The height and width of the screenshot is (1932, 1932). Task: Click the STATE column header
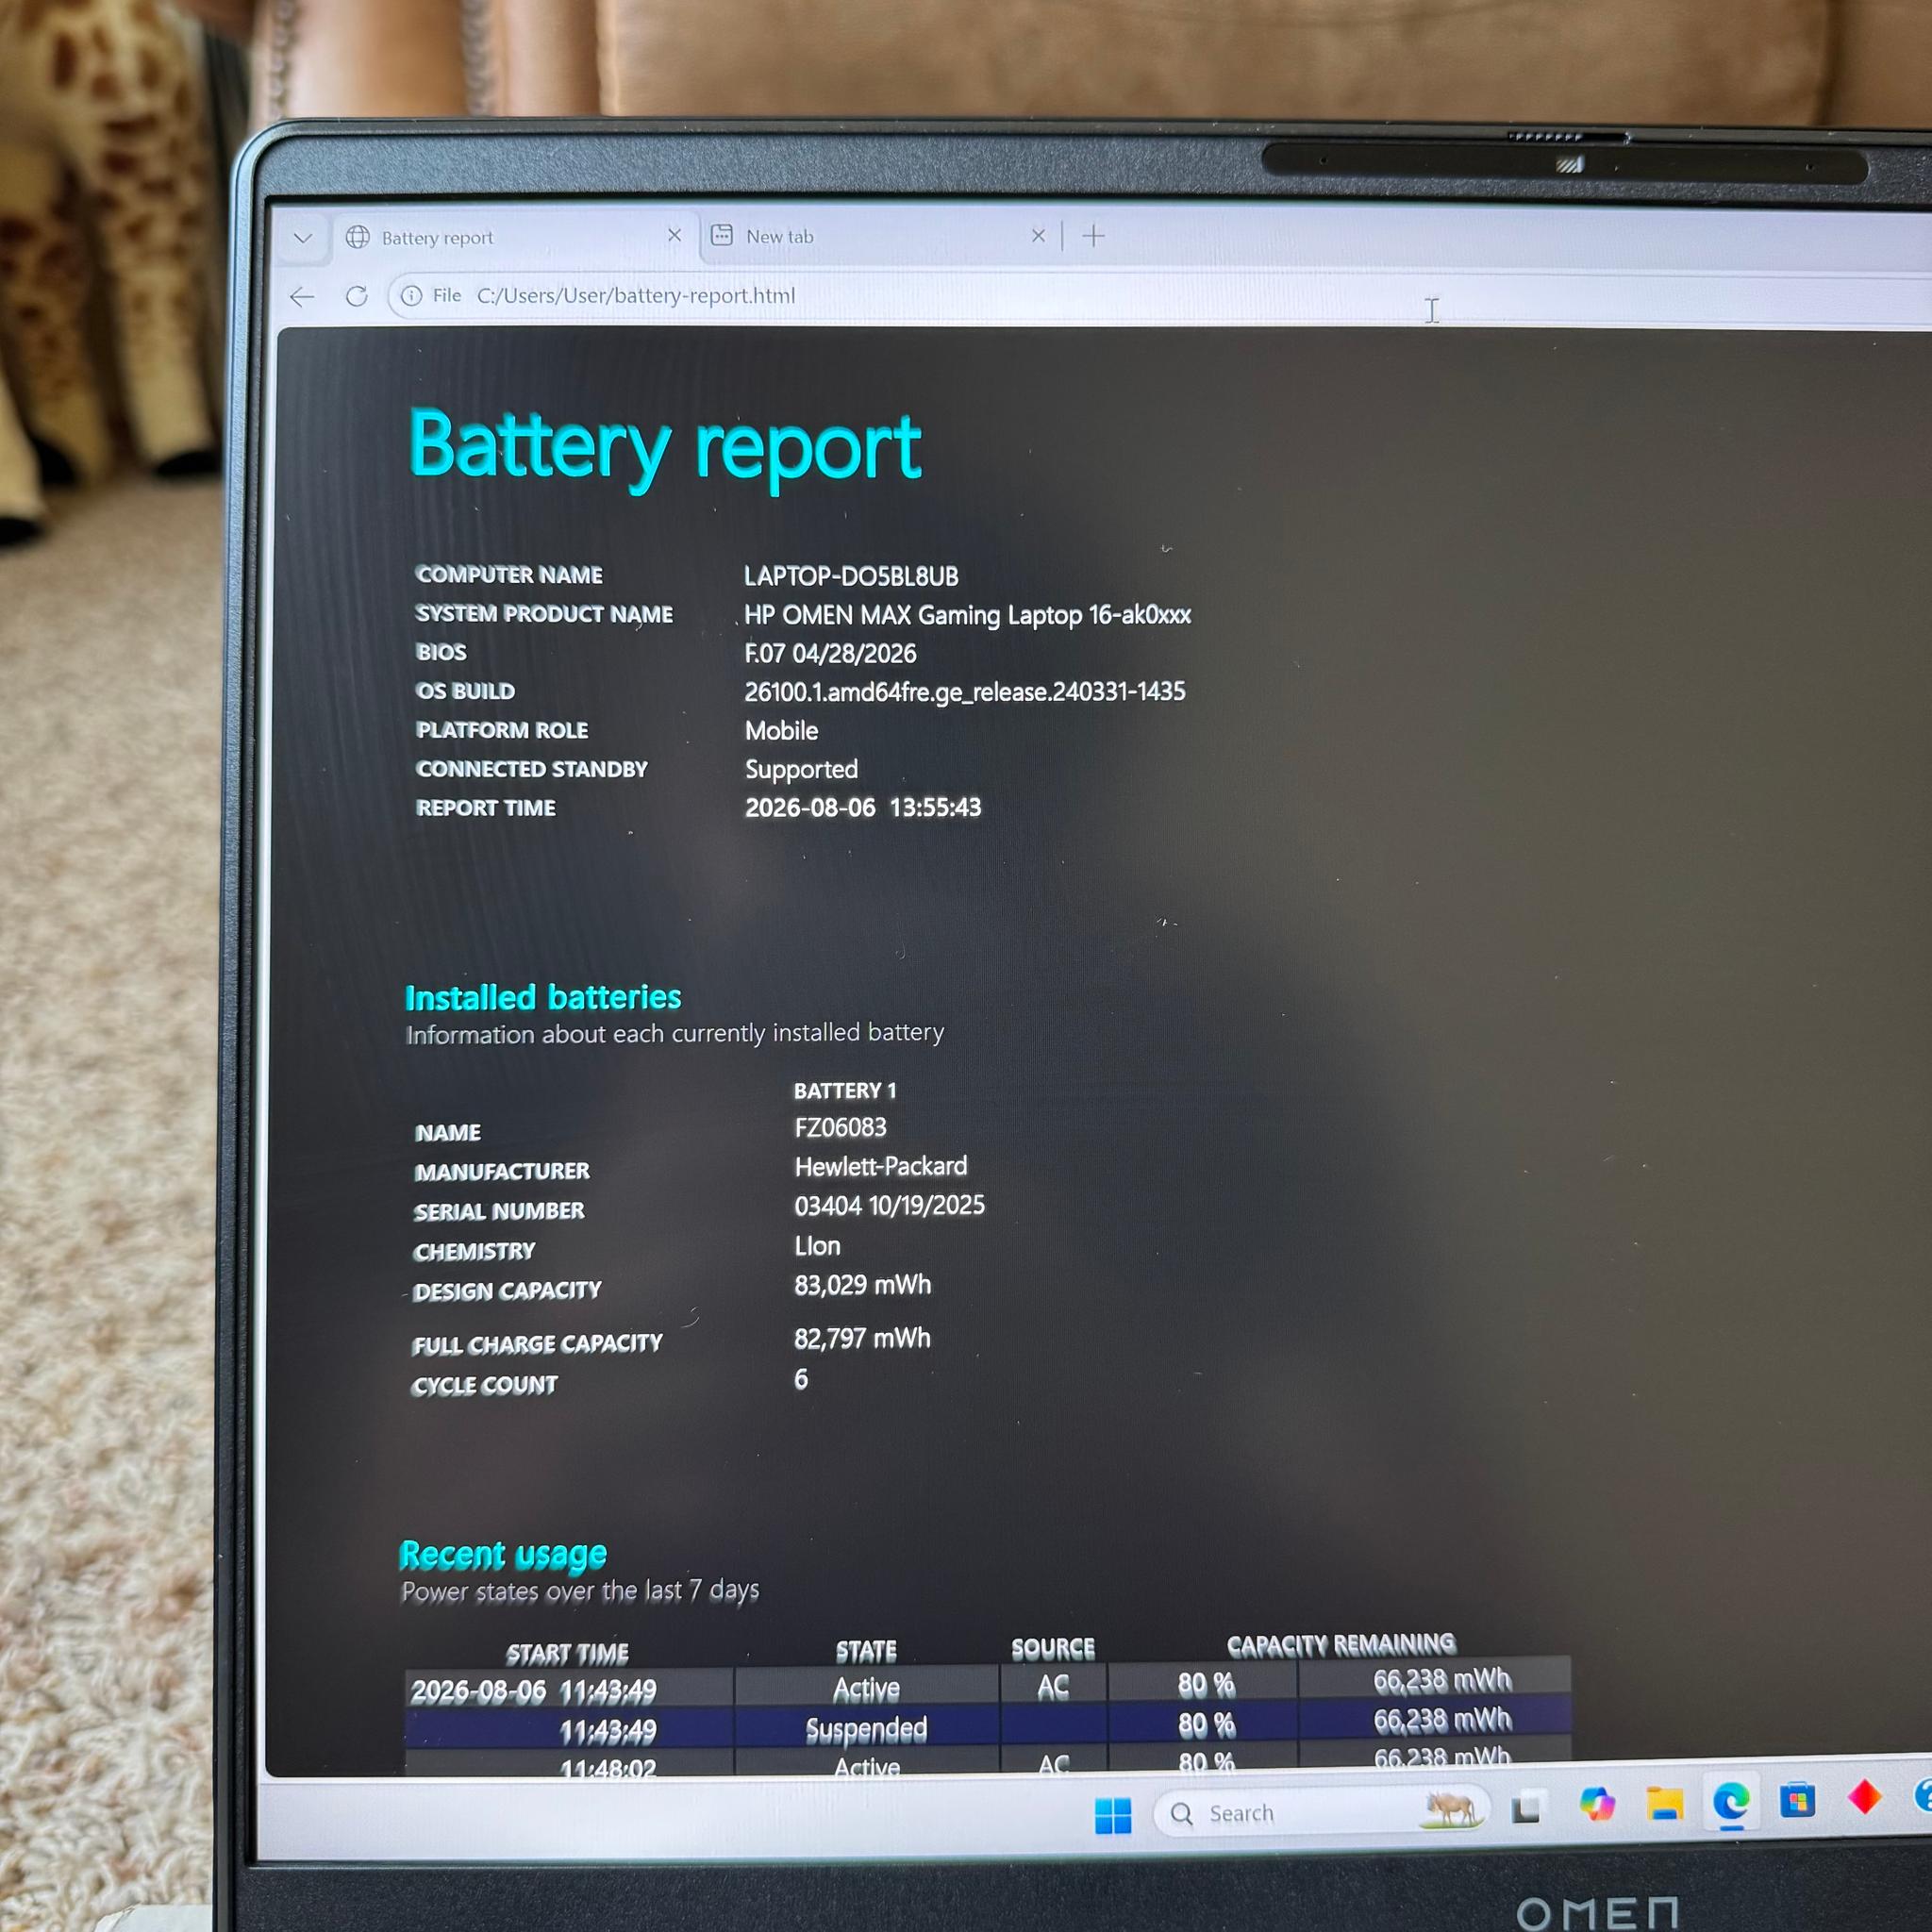[866, 1651]
